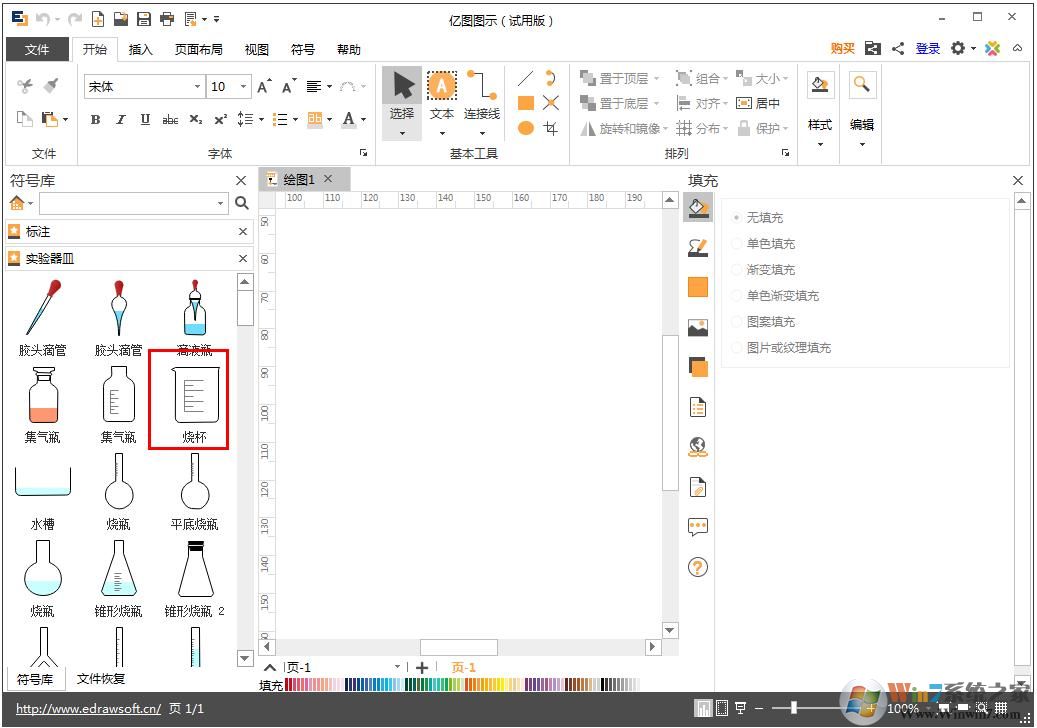The width and height of the screenshot is (1037, 728).
Task: Open the line style panel icon
Action: tap(698, 247)
